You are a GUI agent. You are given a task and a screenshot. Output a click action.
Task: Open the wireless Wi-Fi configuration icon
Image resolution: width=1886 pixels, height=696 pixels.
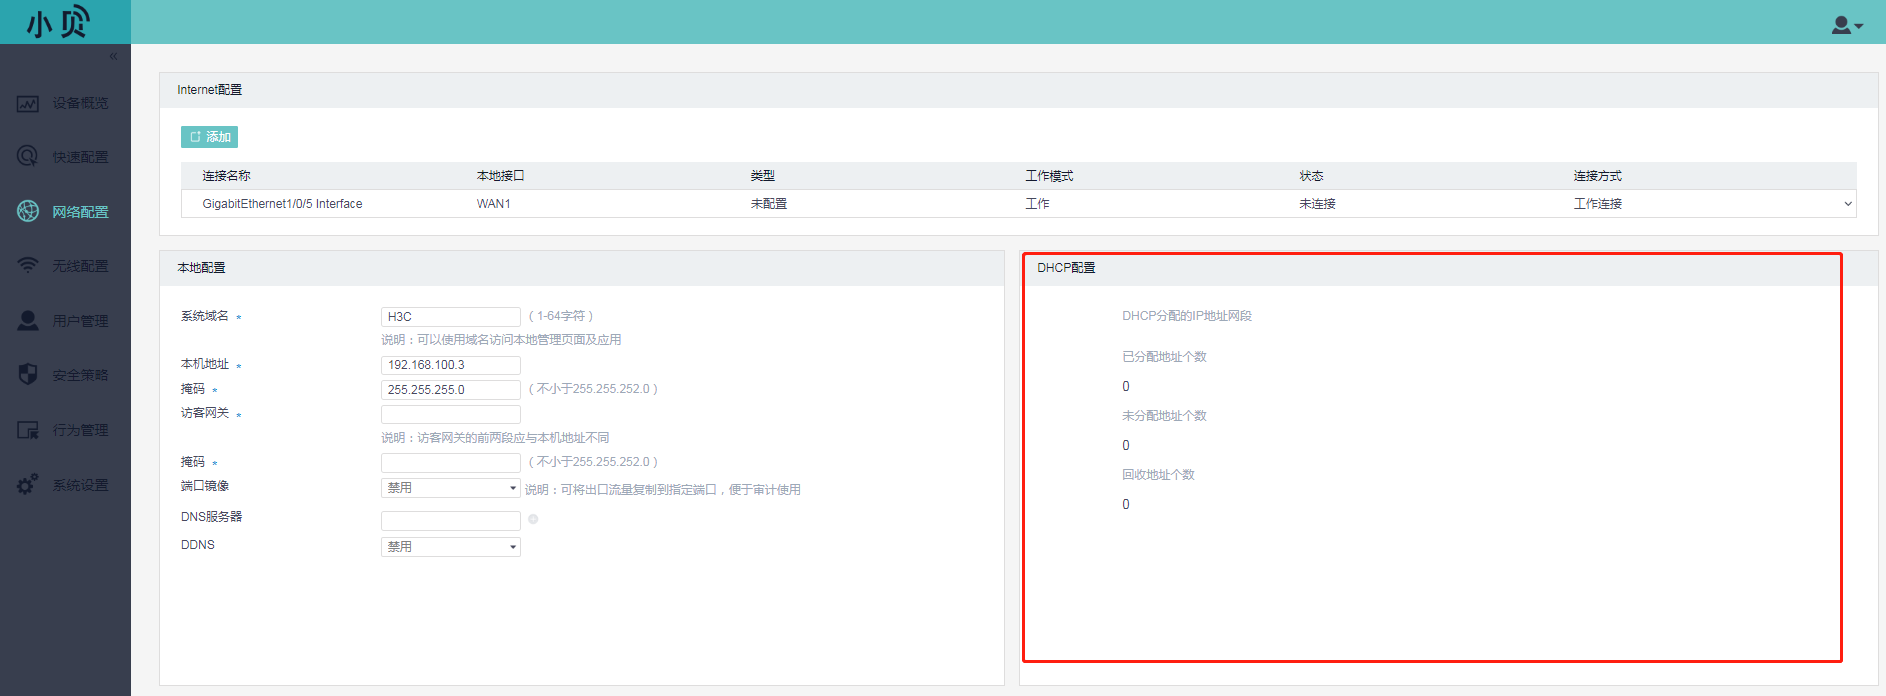point(28,265)
